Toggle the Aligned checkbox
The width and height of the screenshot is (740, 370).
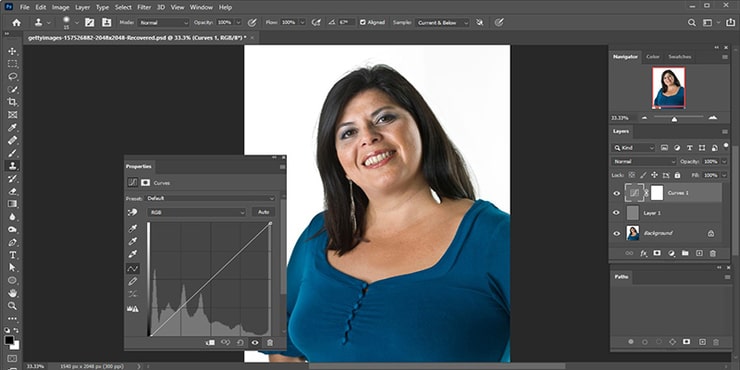click(362, 22)
